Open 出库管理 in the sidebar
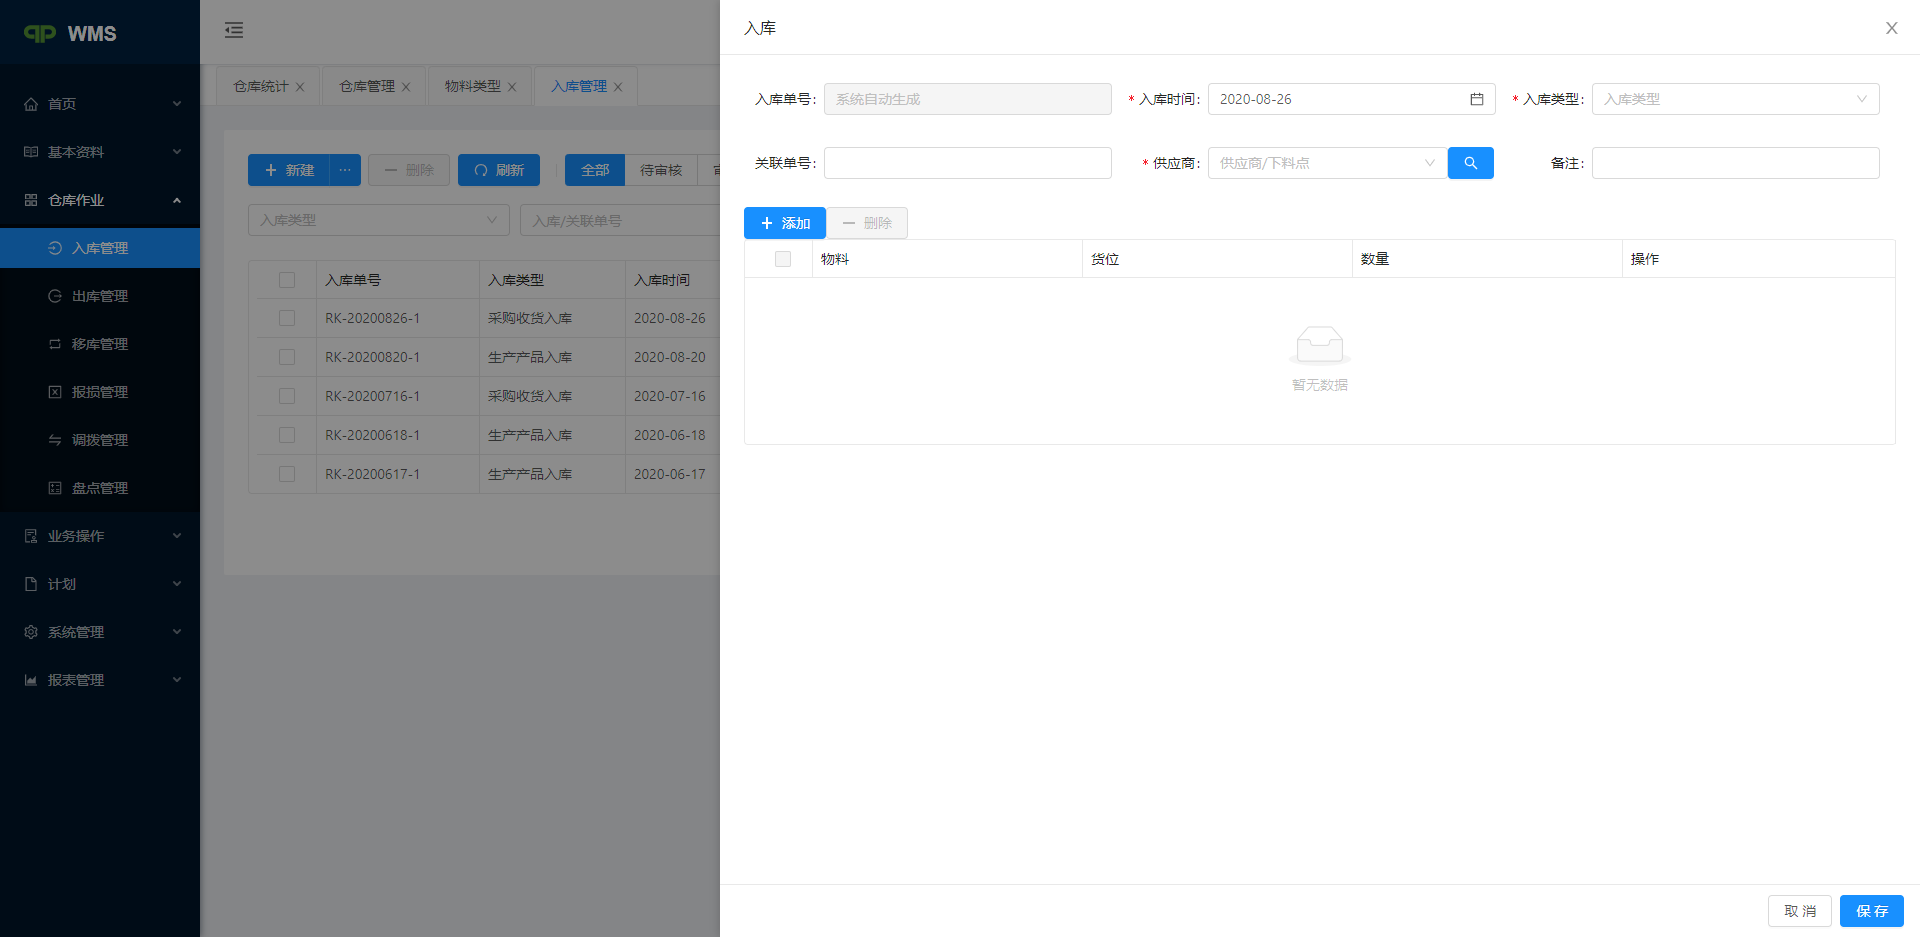Screen dimensions: 1920x937 pyautogui.click(x=100, y=296)
